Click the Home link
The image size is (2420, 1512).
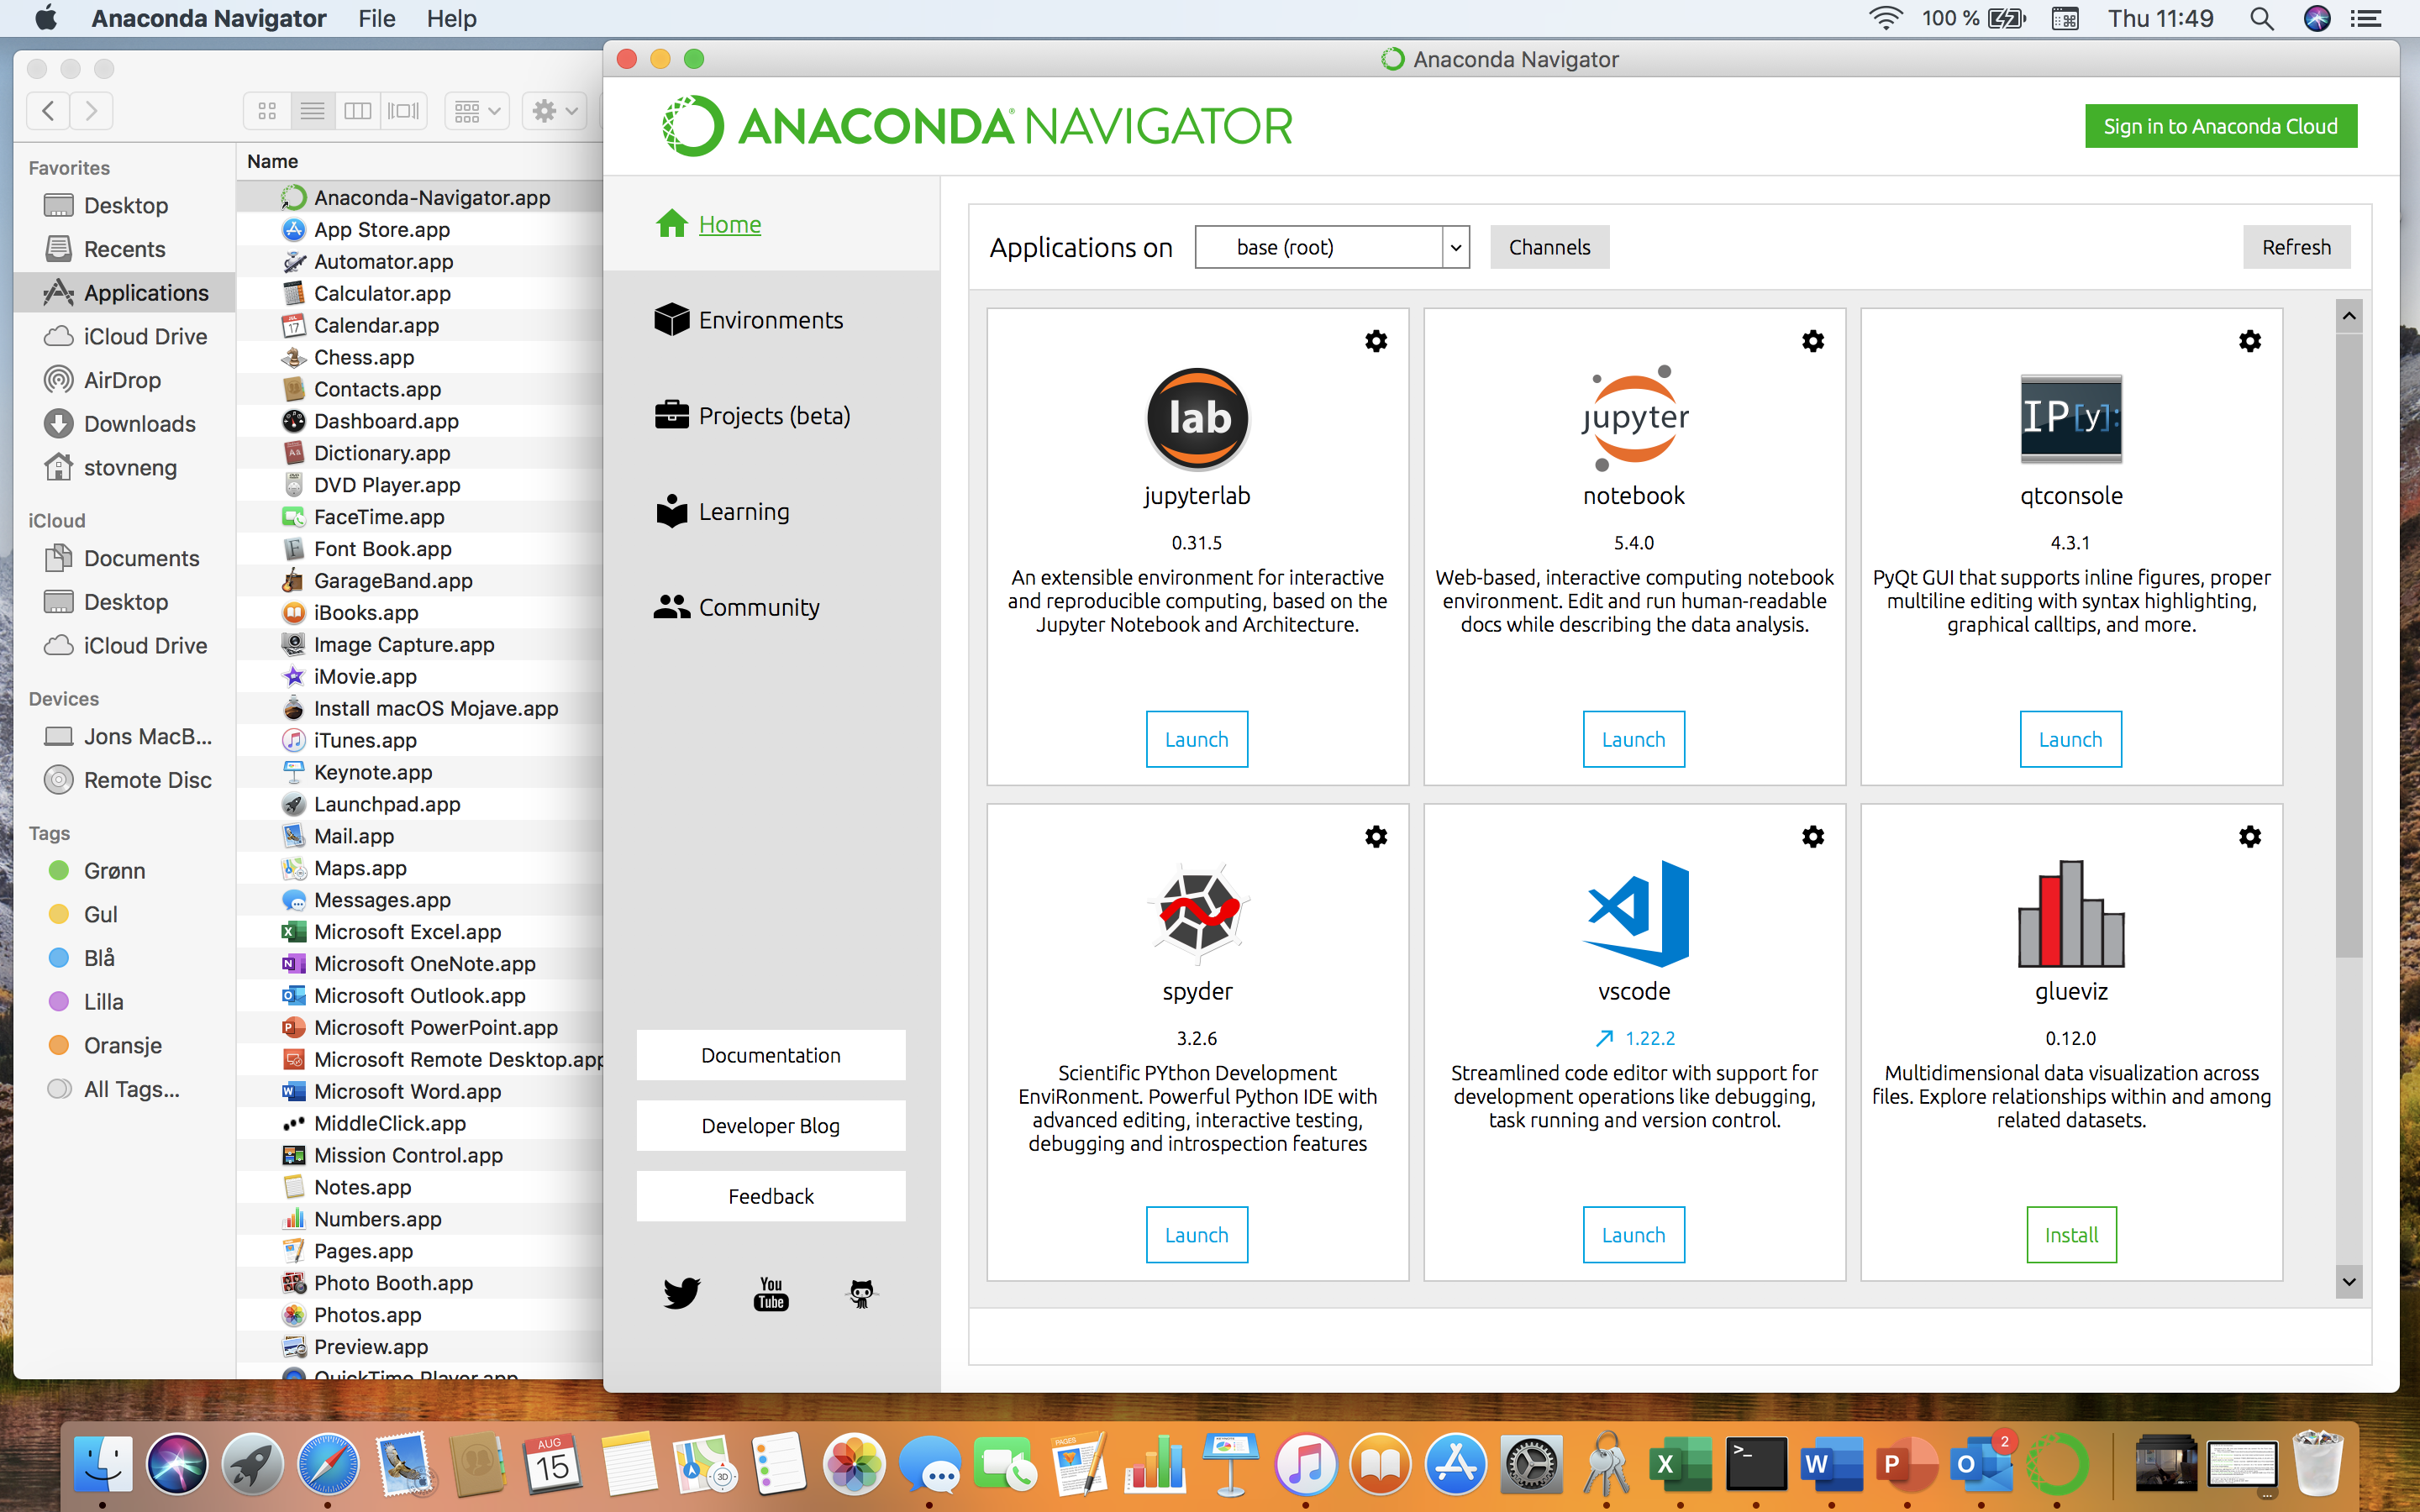730,224
